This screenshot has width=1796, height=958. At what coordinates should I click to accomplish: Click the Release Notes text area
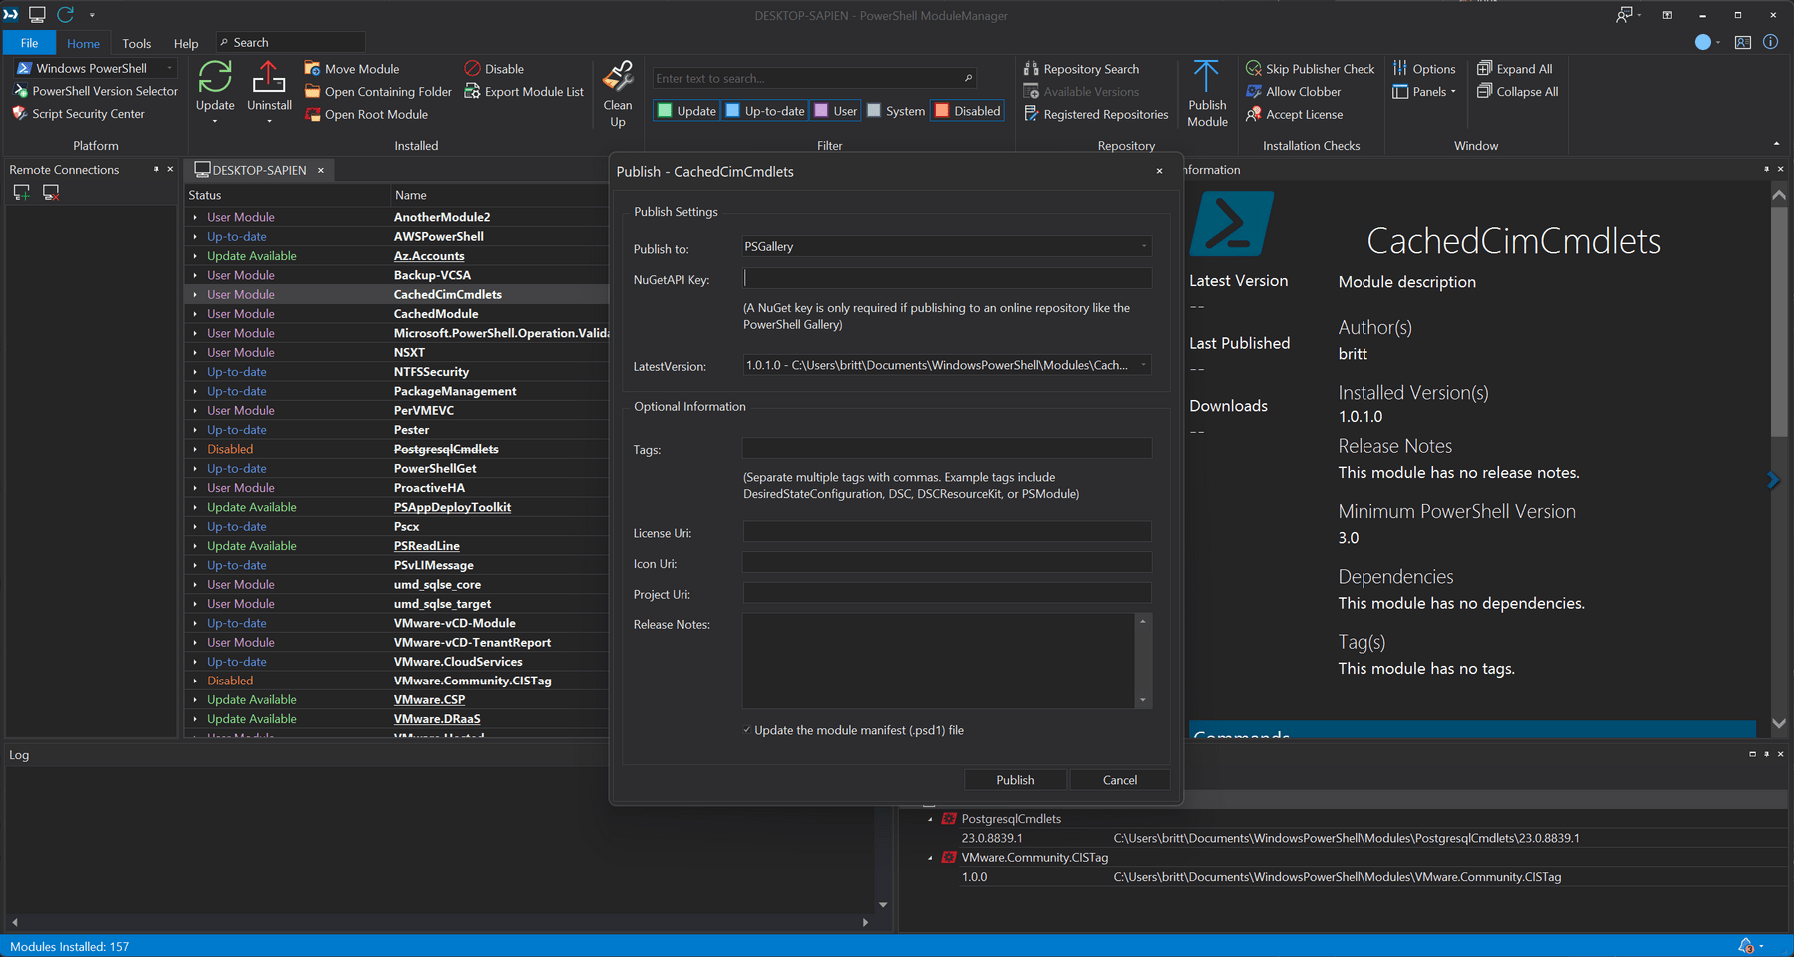pos(938,661)
